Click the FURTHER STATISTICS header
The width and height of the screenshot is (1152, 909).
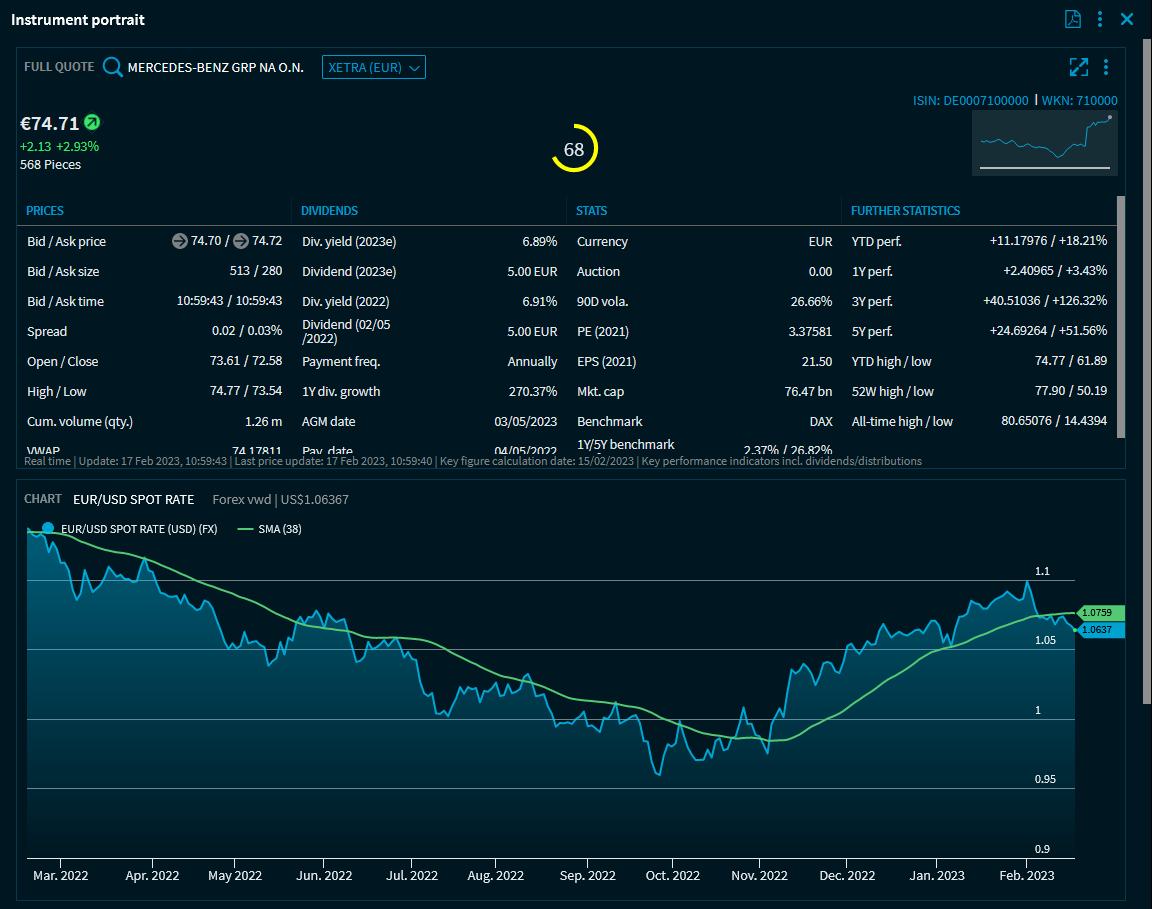(x=905, y=211)
